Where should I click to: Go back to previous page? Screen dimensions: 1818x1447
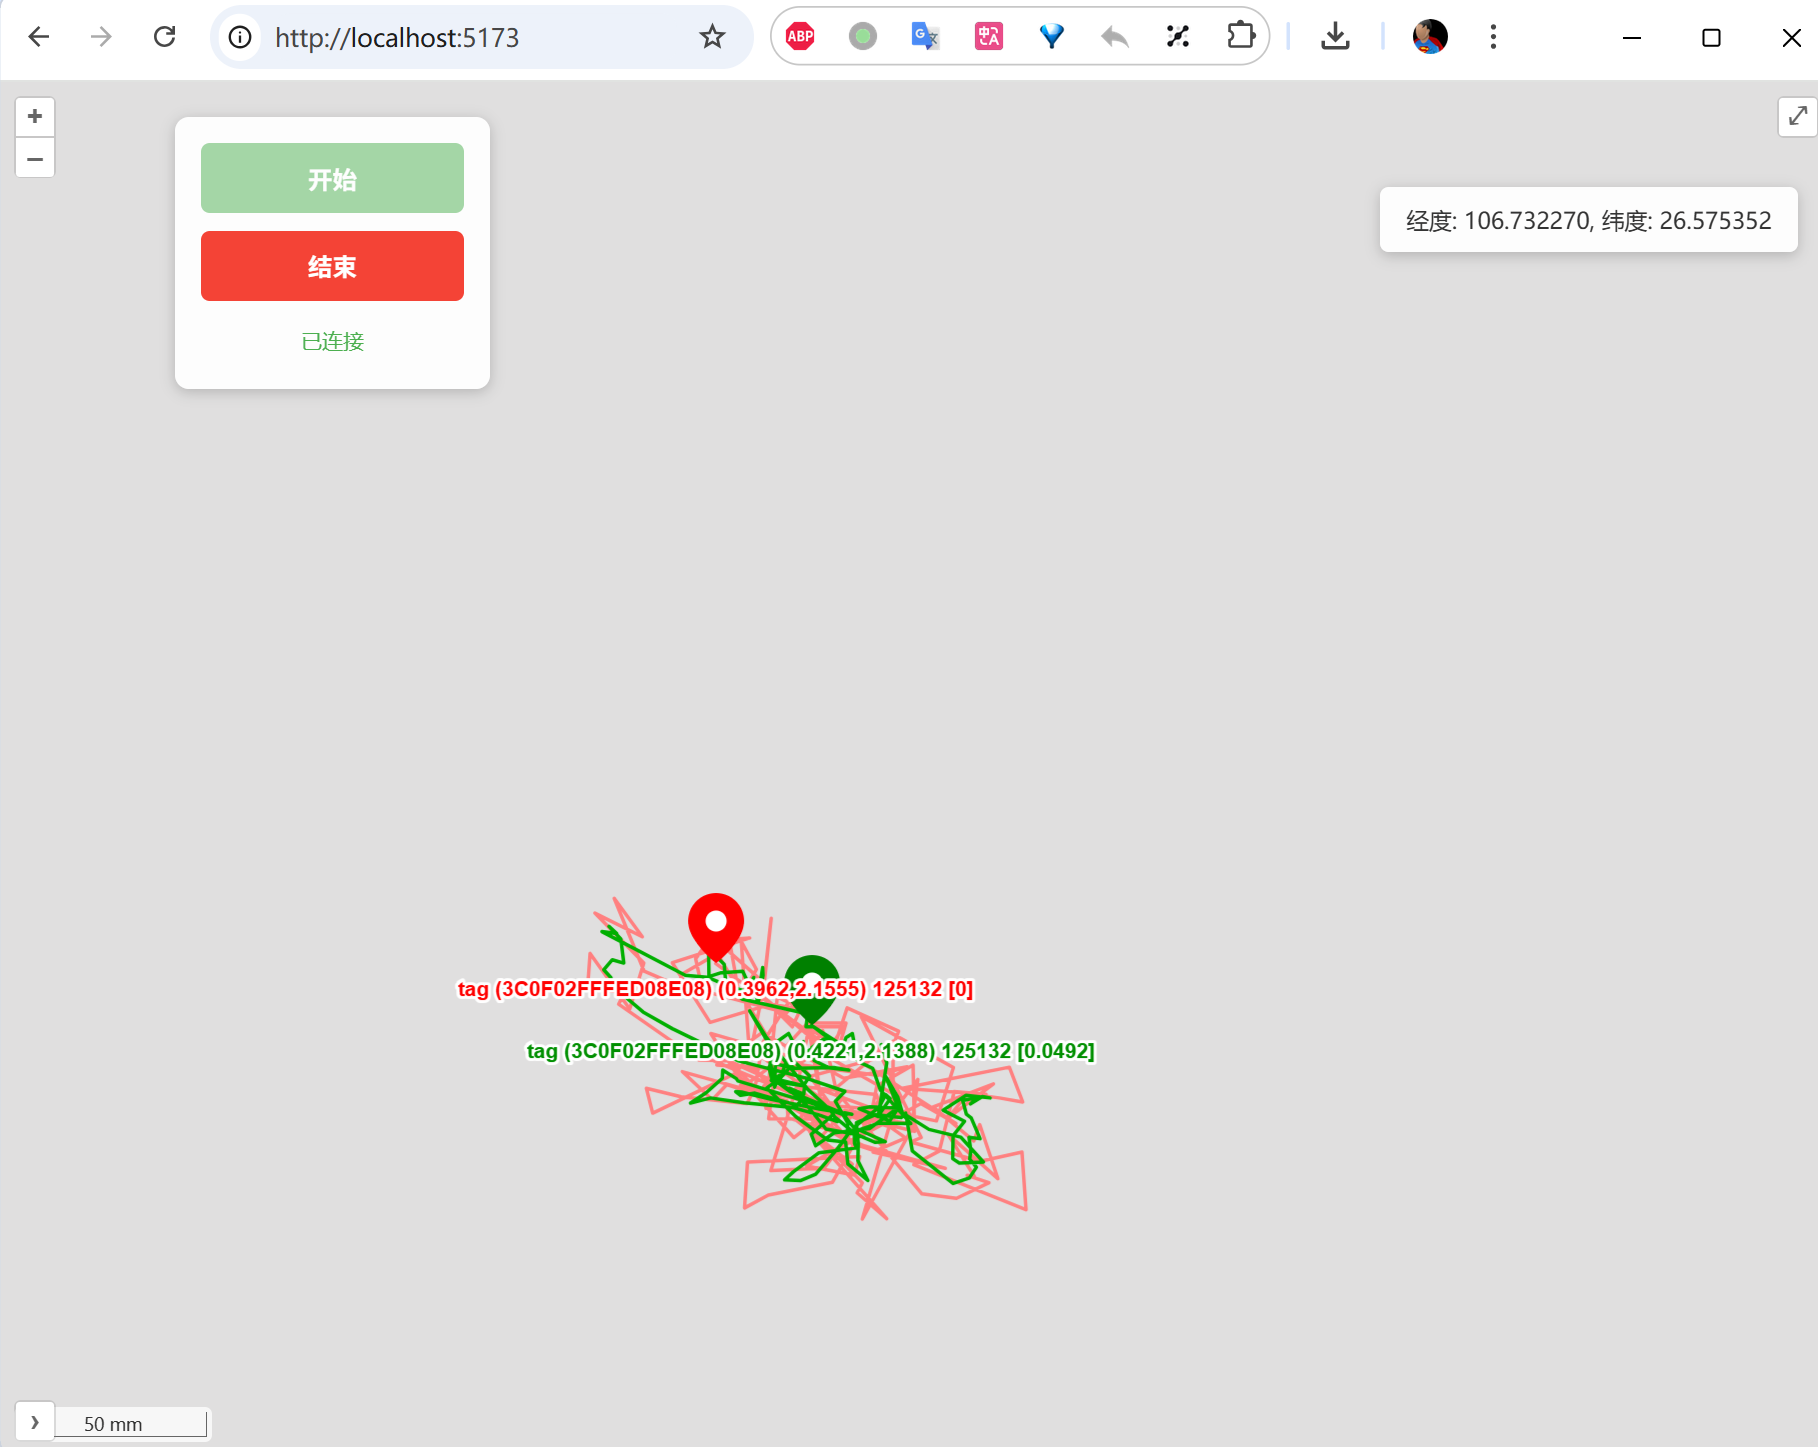click(39, 37)
